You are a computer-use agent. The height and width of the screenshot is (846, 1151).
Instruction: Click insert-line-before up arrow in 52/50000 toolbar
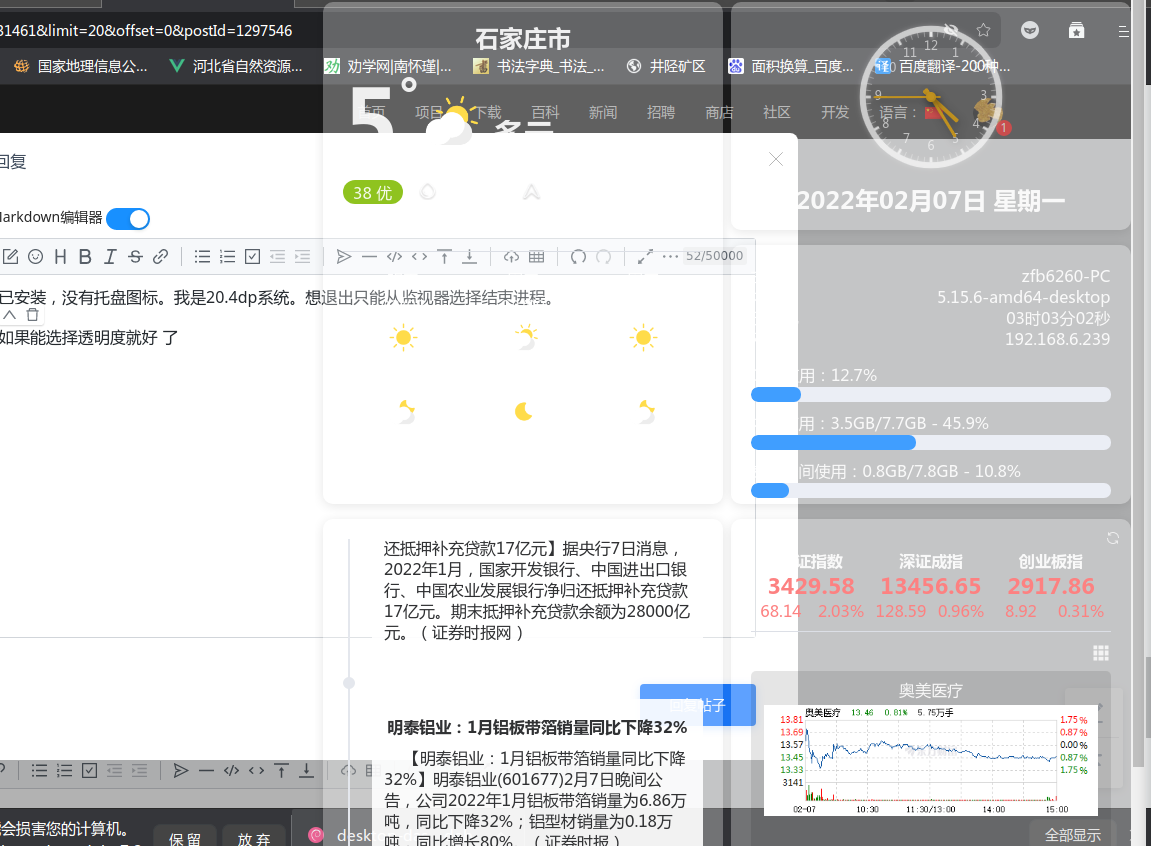[x=444, y=256]
